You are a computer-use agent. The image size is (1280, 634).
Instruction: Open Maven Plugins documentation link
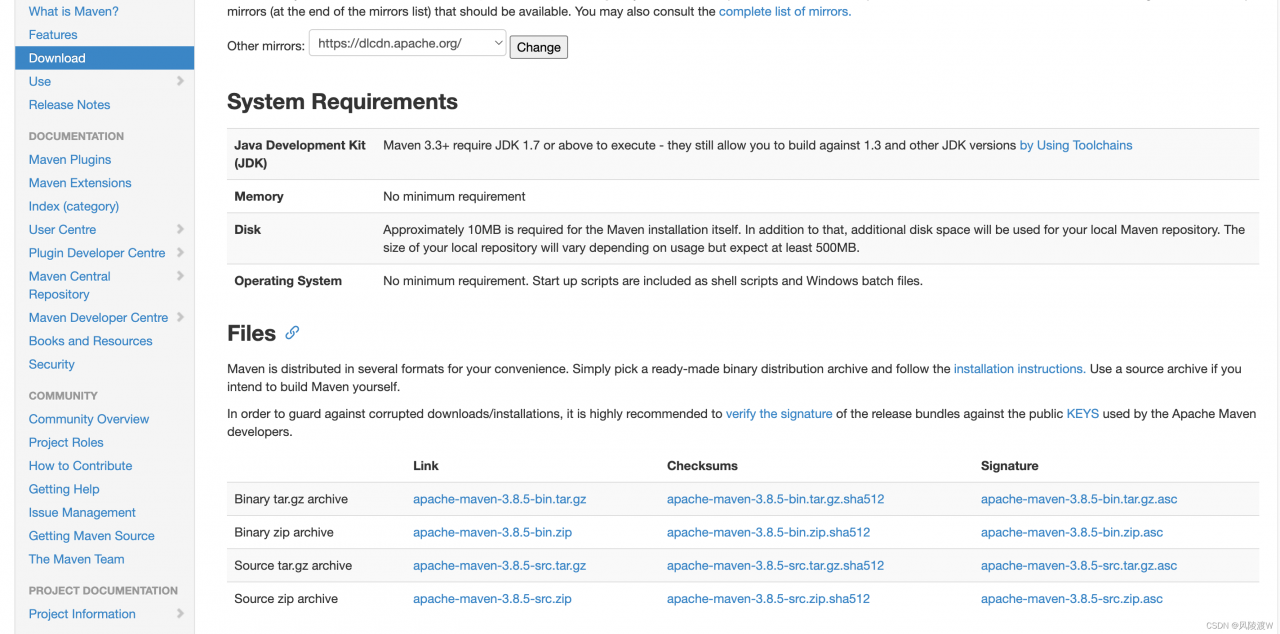pos(70,160)
